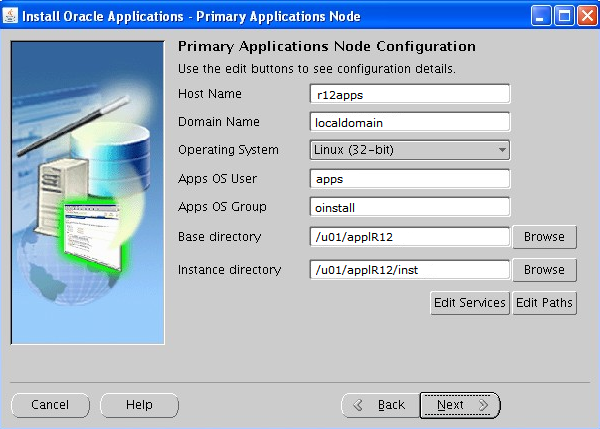Image resolution: width=600 pixels, height=429 pixels.
Task: Click the Base directory field /u01/applR12
Action: pyautogui.click(x=409, y=237)
